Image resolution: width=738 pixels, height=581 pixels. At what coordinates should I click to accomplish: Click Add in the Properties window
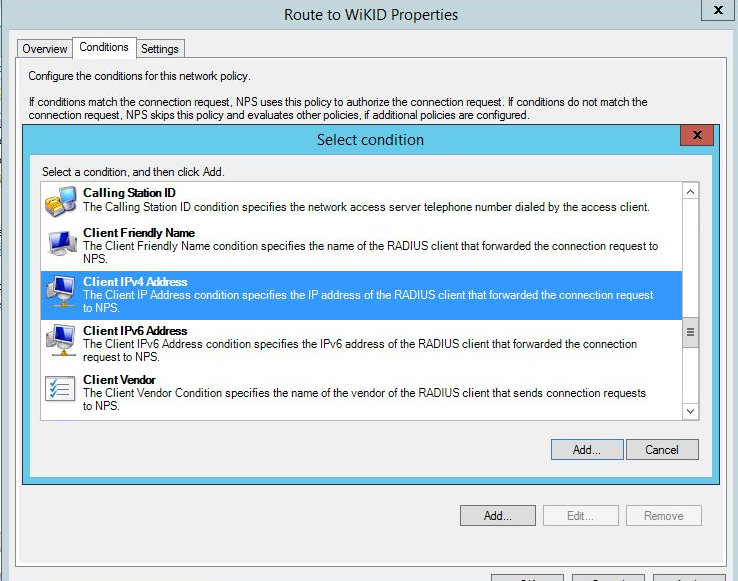(x=498, y=516)
